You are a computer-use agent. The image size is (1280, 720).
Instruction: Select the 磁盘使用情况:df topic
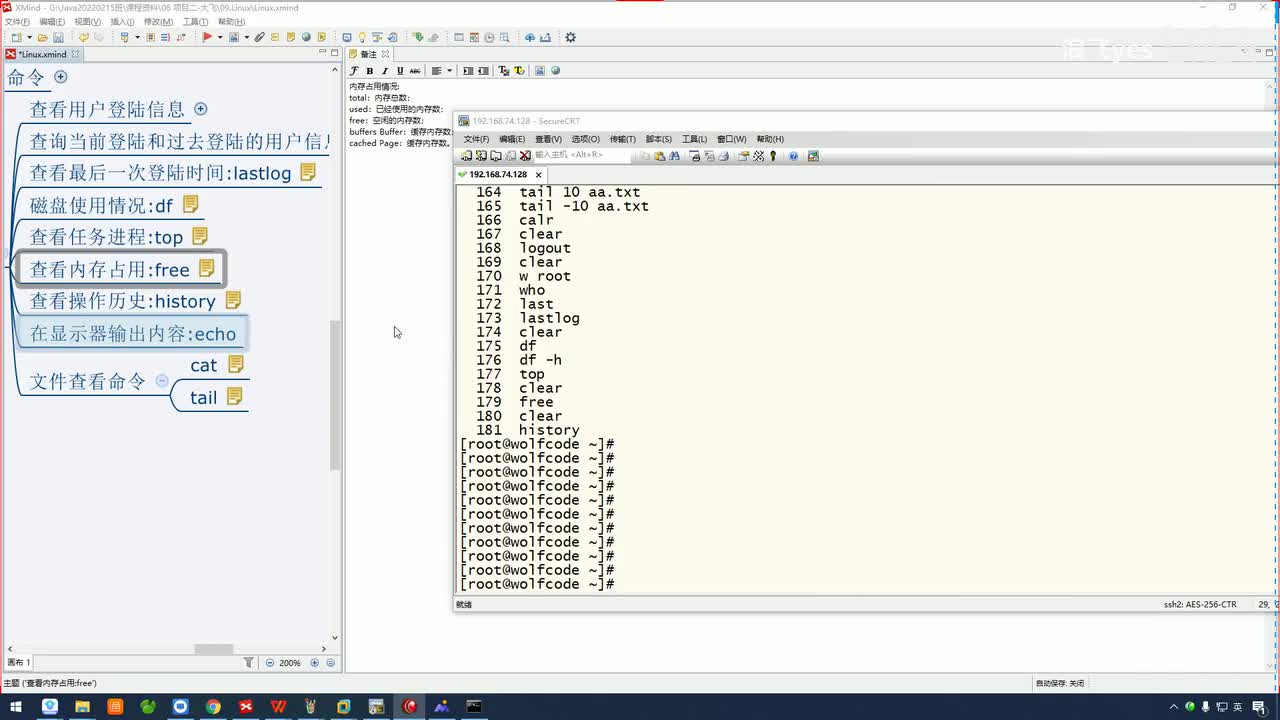(x=101, y=206)
